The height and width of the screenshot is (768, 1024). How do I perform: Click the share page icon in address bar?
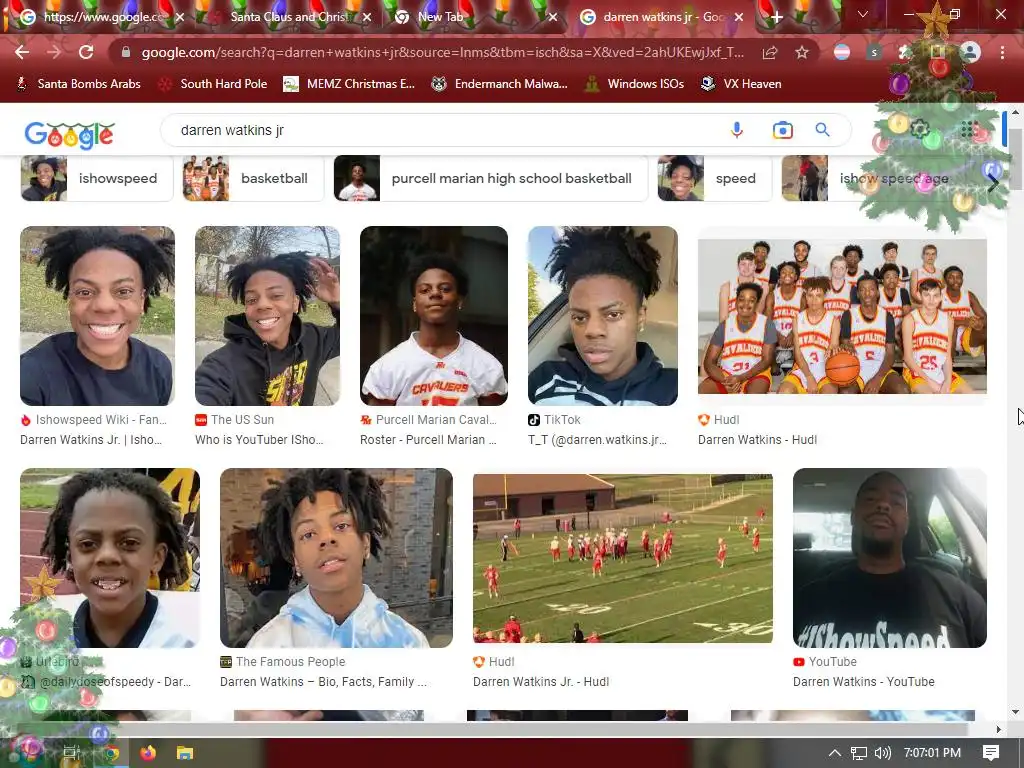coord(770,52)
